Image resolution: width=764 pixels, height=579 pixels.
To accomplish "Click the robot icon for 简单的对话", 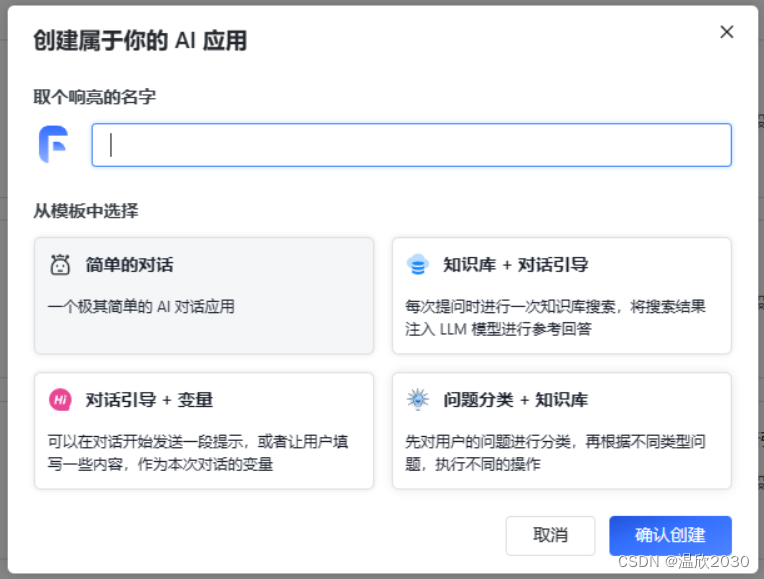I will coord(60,265).
